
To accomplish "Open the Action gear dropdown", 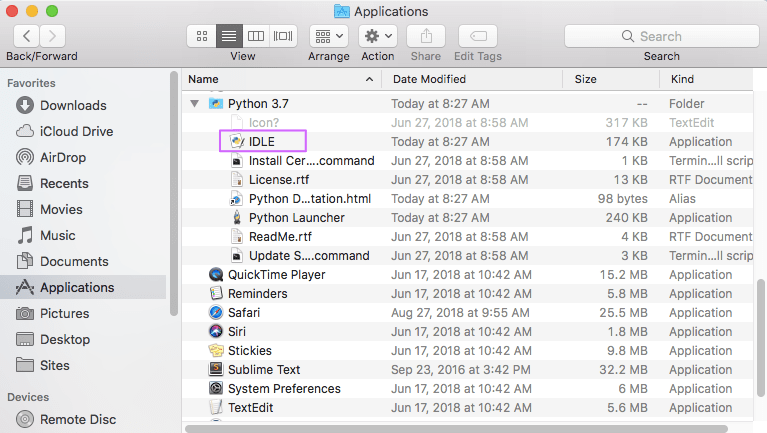I will click(377, 36).
